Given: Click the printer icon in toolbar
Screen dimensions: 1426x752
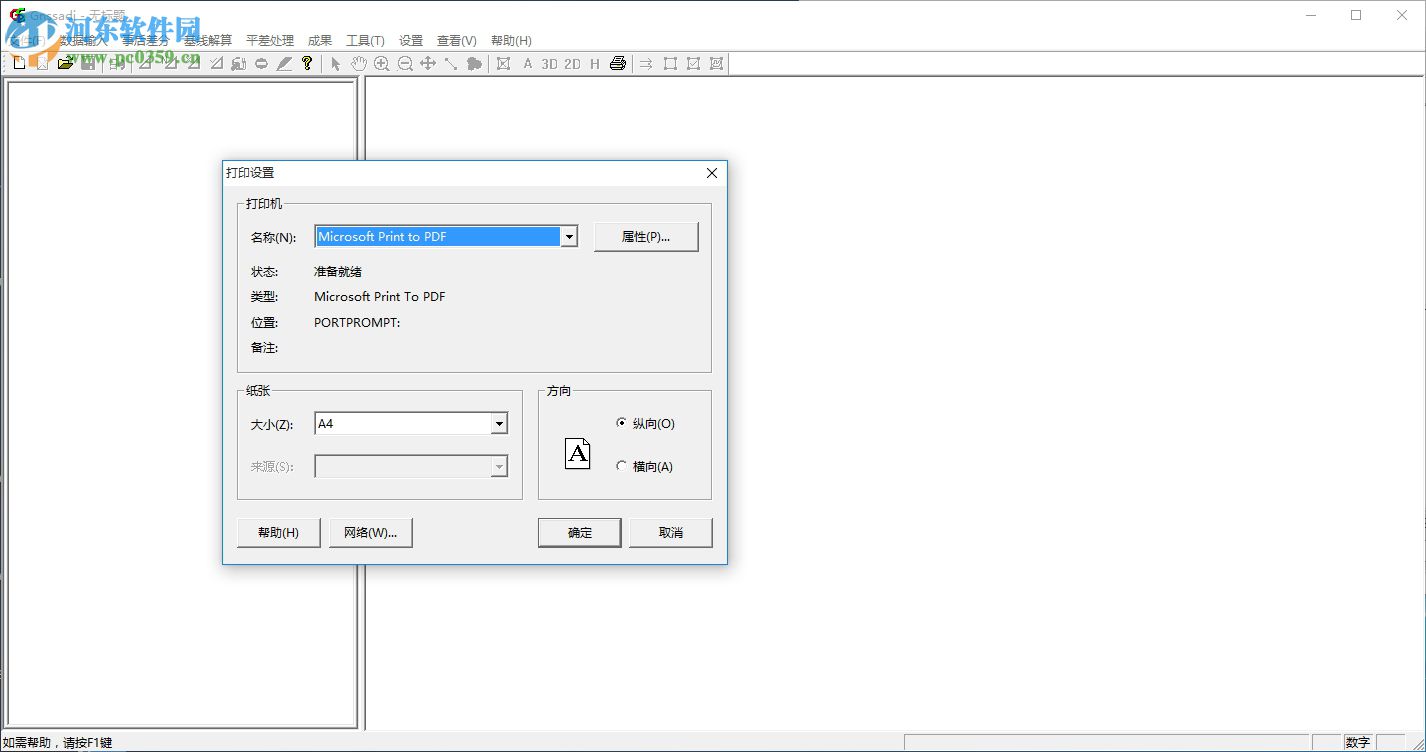Looking at the screenshot, I should click(618, 63).
